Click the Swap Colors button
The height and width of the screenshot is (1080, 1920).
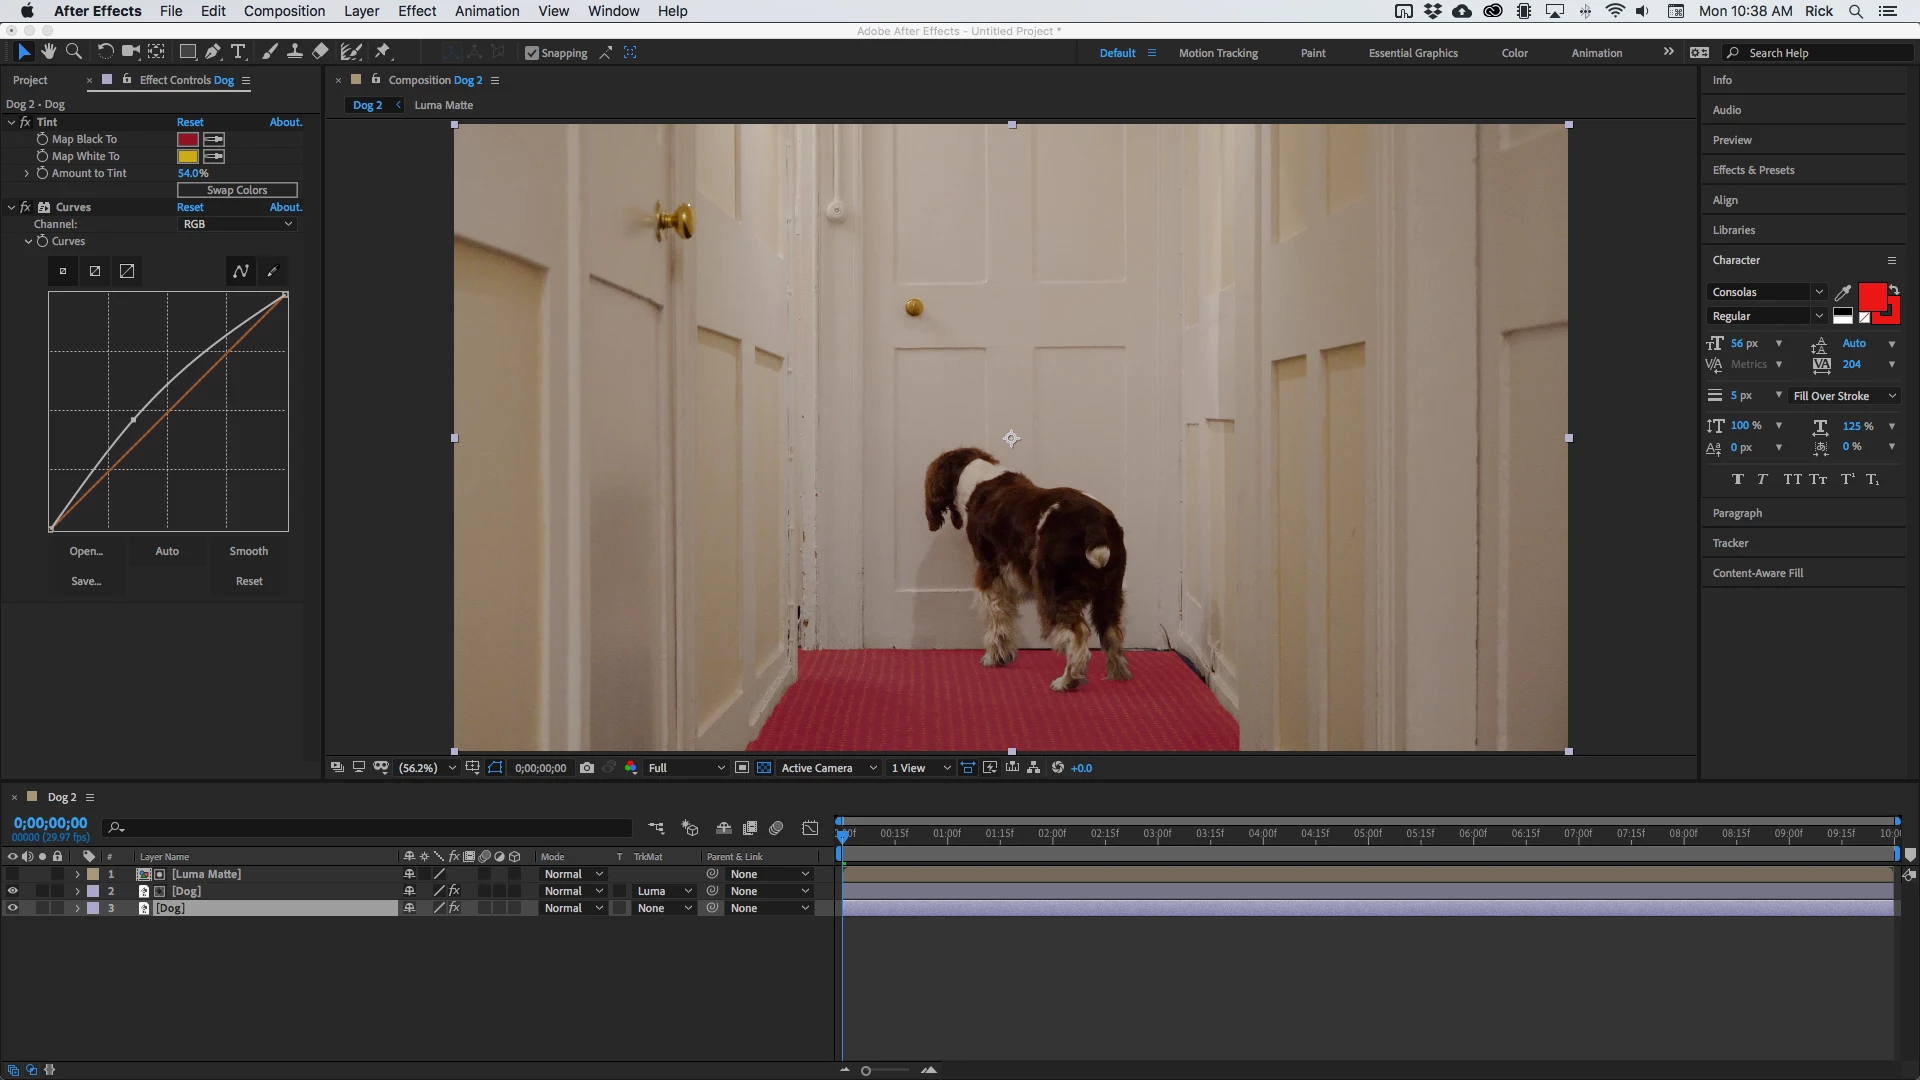237,190
